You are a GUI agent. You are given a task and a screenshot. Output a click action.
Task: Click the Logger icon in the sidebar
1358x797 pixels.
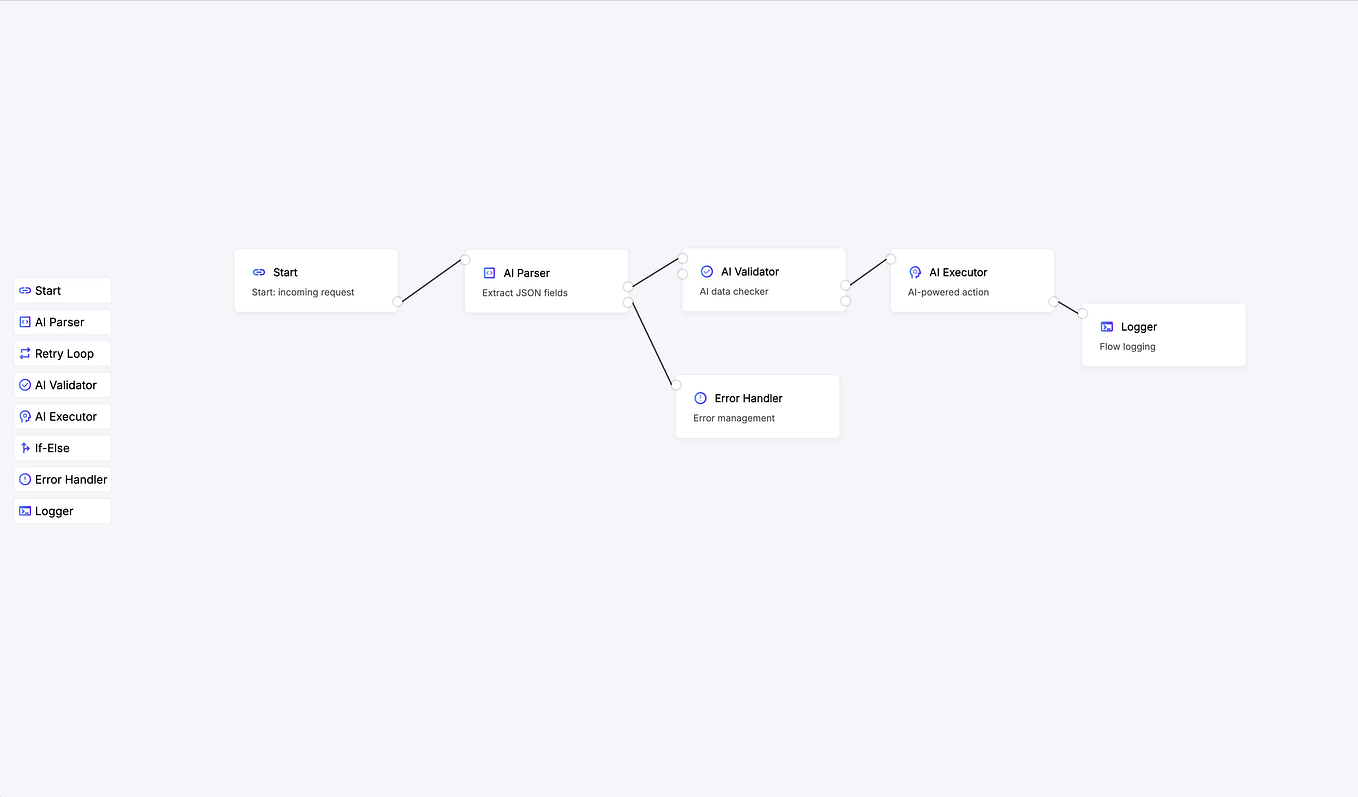(x=23, y=511)
